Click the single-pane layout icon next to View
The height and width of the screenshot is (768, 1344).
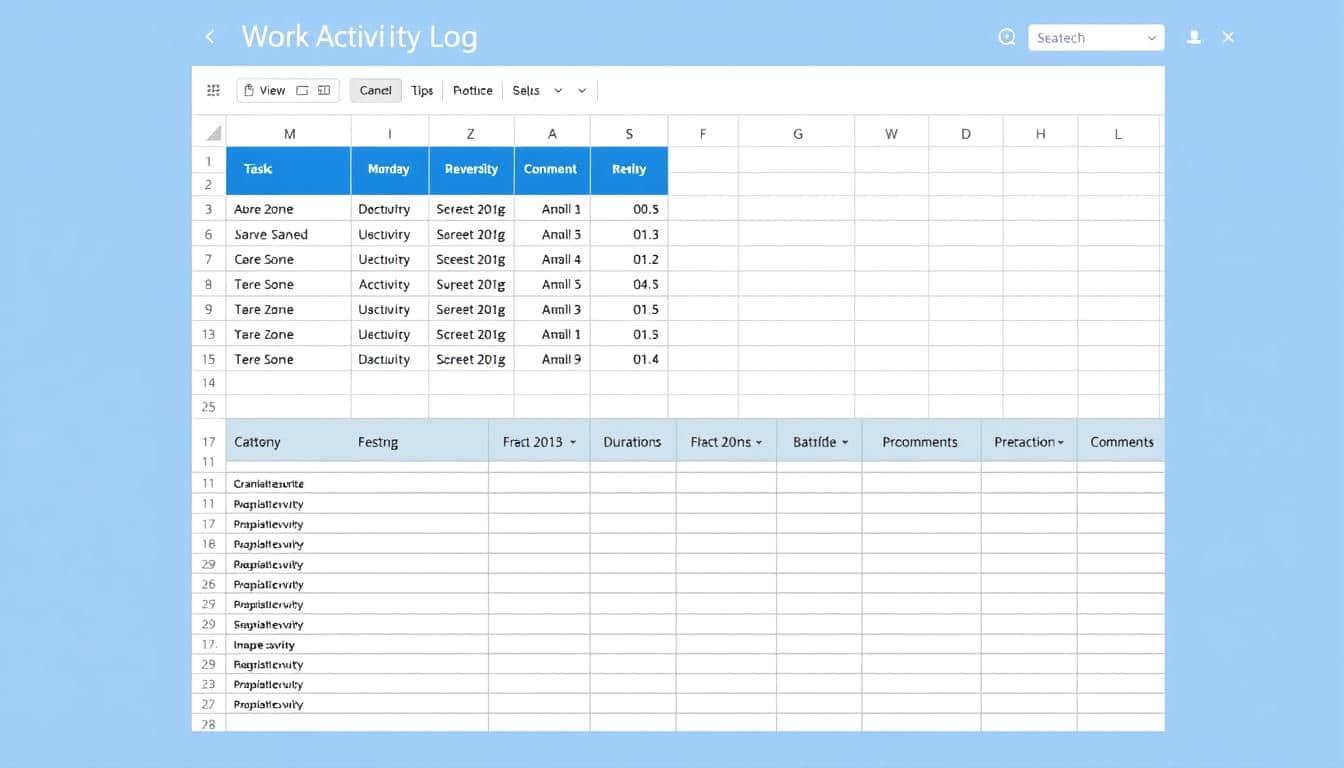302,90
